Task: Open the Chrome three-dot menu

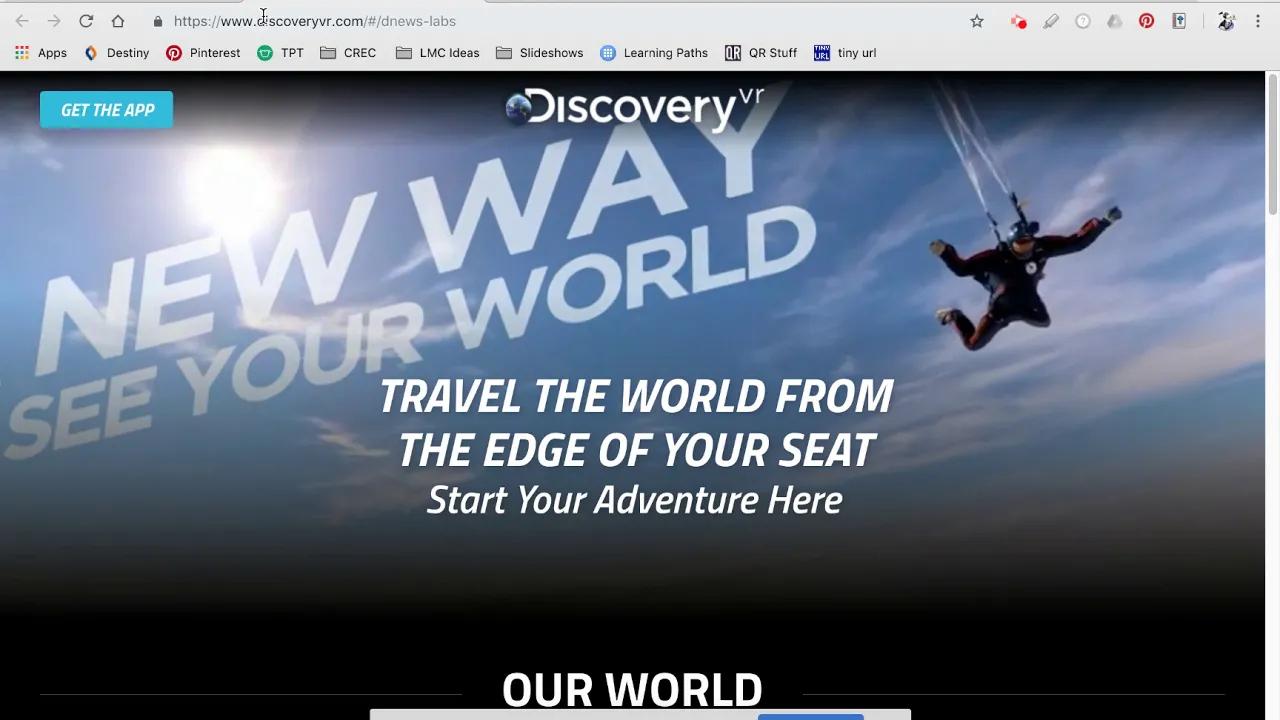Action: tap(1258, 21)
